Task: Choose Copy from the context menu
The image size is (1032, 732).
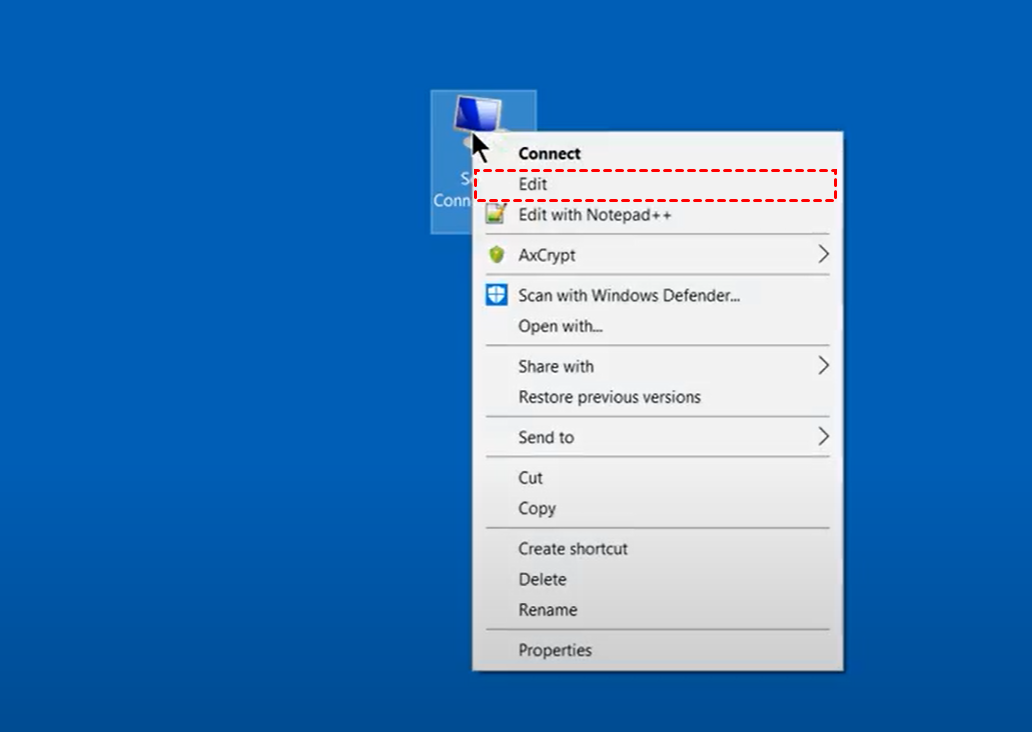Action: [658, 508]
